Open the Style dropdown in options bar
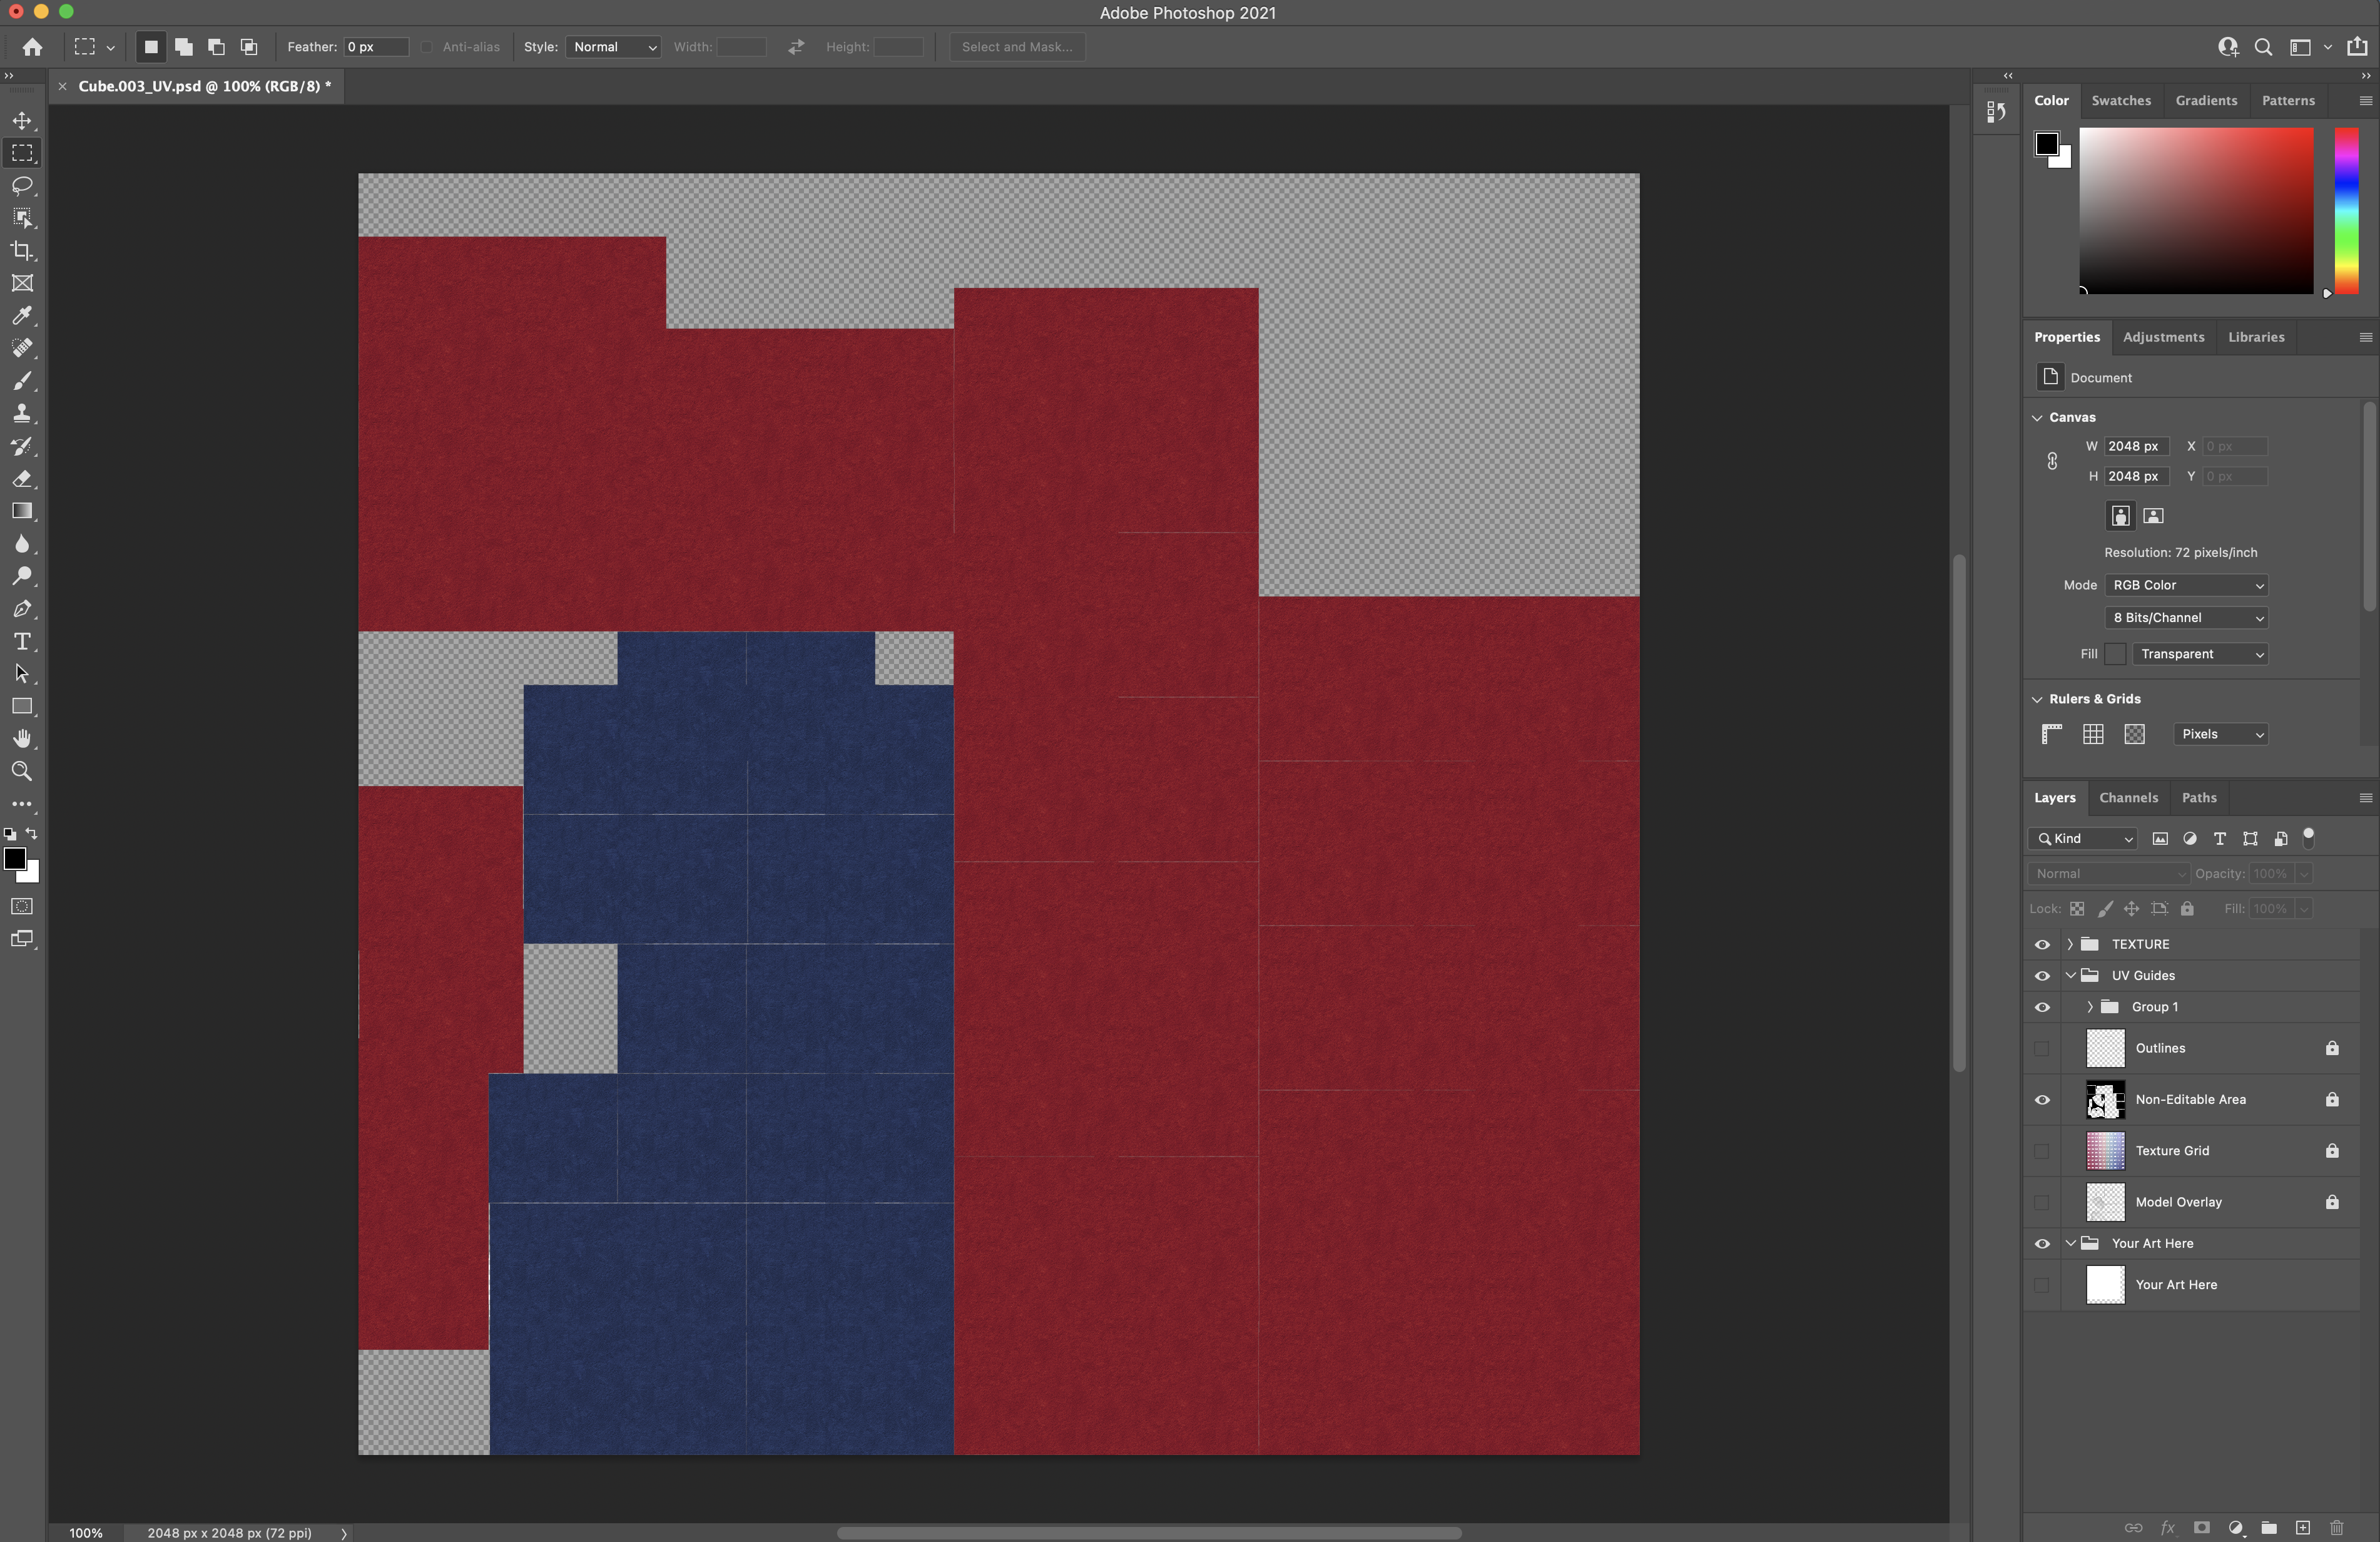The image size is (2380, 1542). [613, 47]
